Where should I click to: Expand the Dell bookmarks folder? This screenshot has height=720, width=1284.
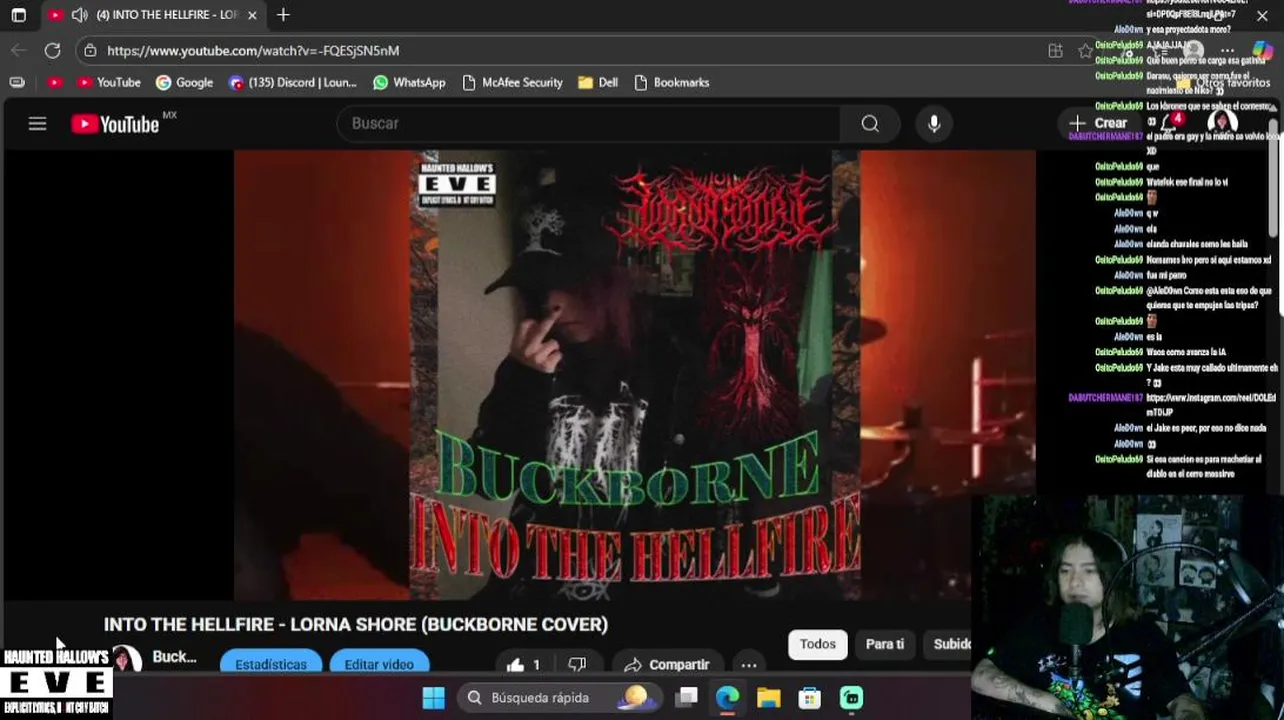coord(597,82)
